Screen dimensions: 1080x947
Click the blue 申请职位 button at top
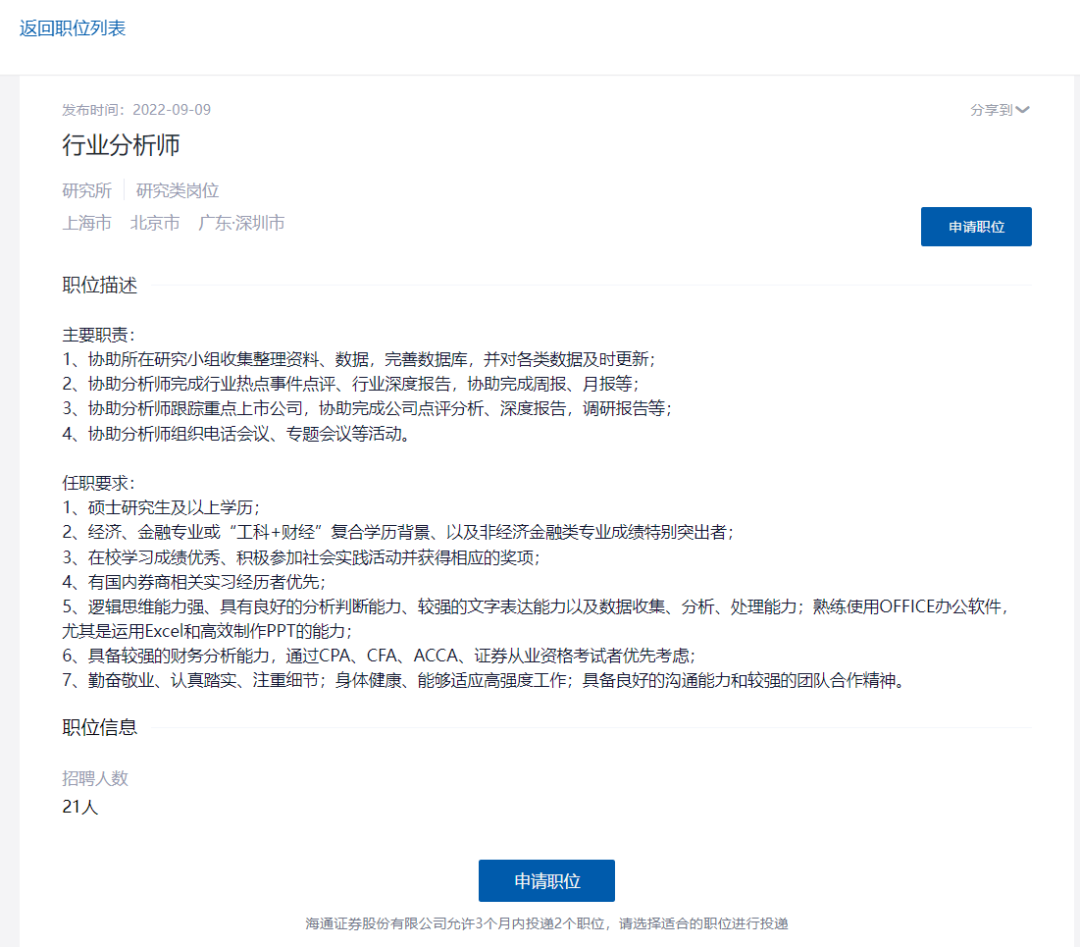point(975,227)
